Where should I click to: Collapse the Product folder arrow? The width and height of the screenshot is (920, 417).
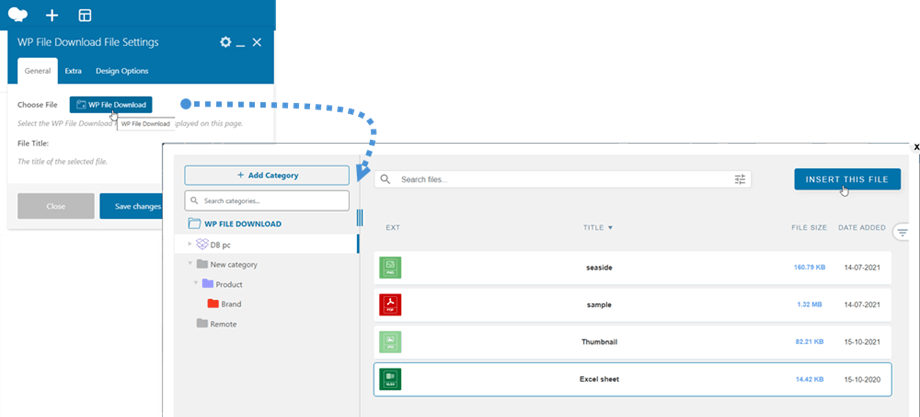point(196,283)
